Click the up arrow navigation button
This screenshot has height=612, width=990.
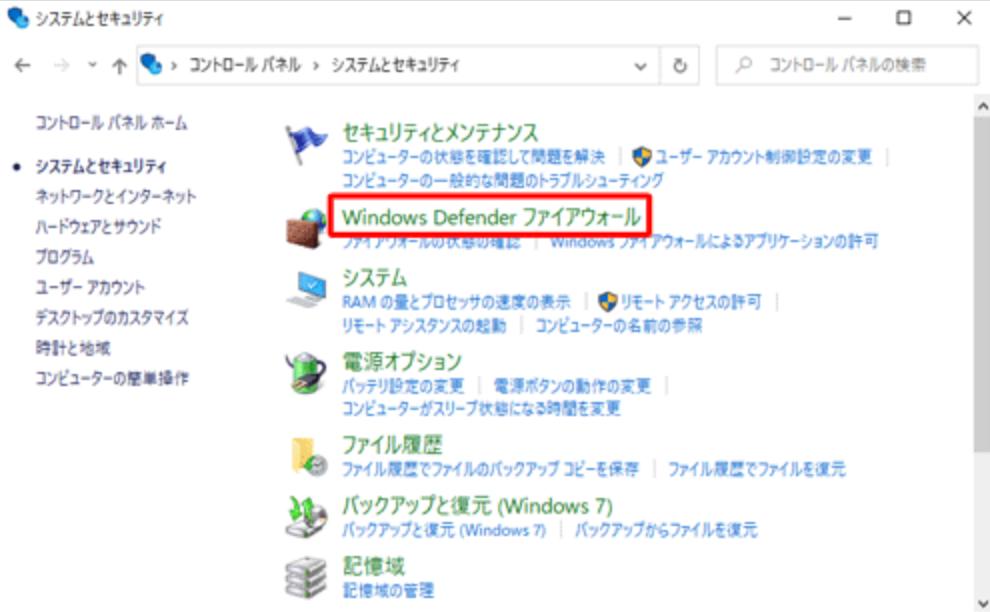(x=119, y=65)
